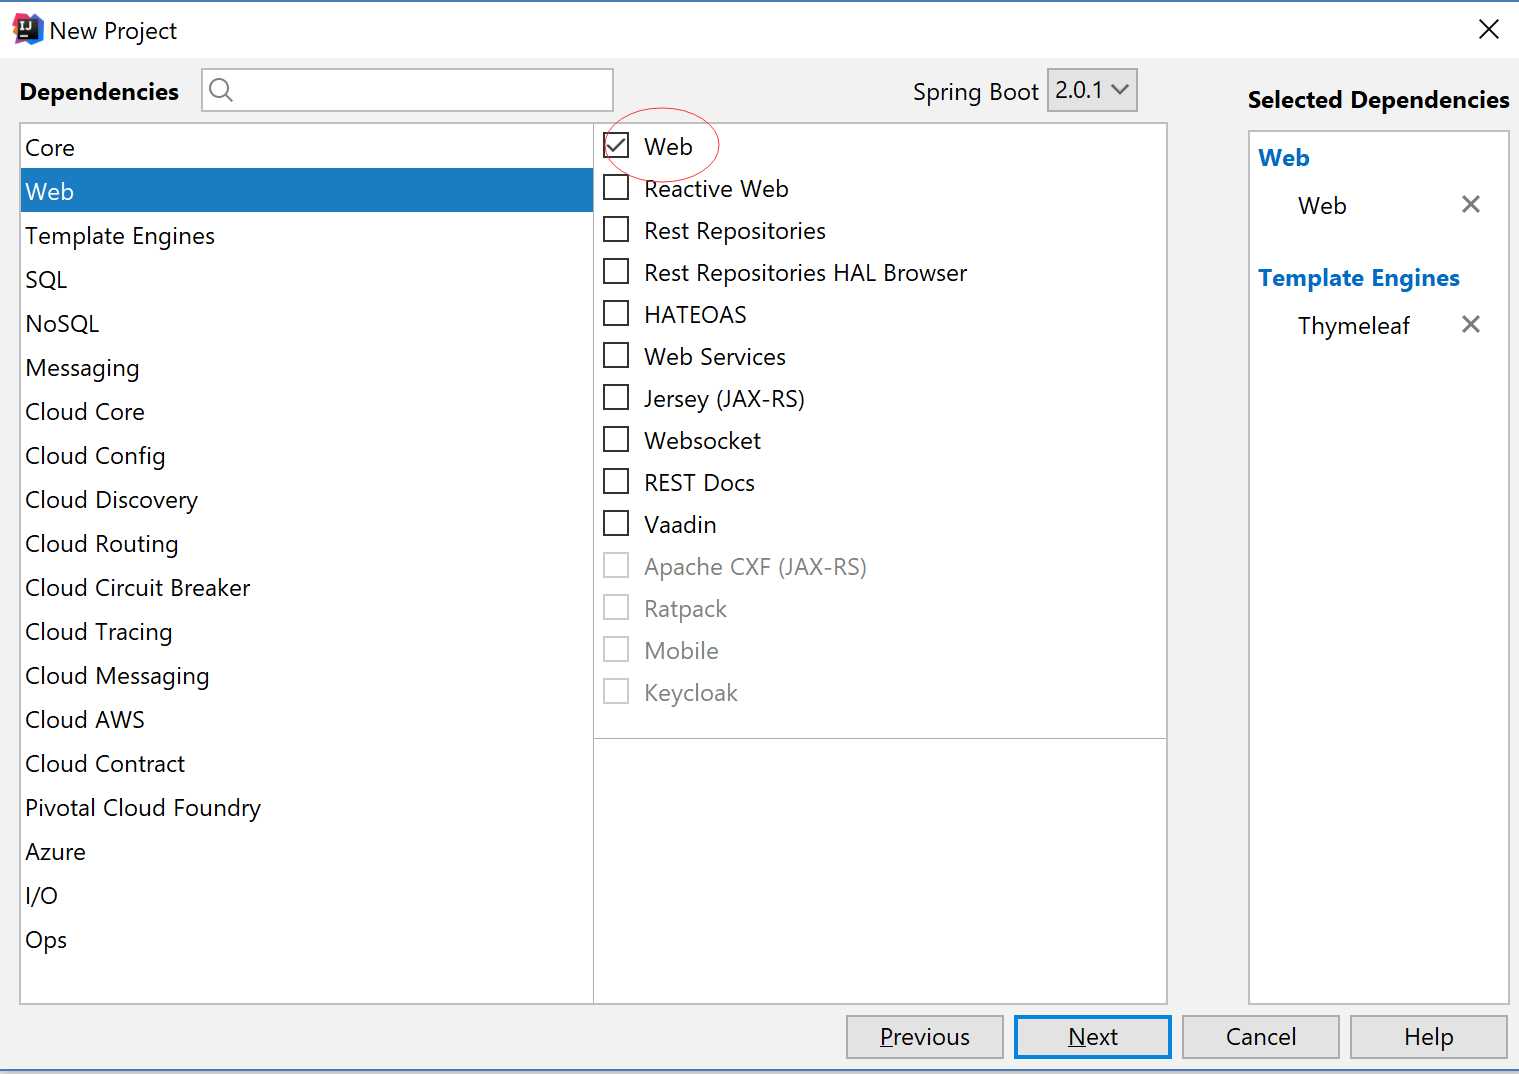Click the Web item under Selected Dependencies
Image resolution: width=1519 pixels, height=1074 pixels.
point(1322,206)
